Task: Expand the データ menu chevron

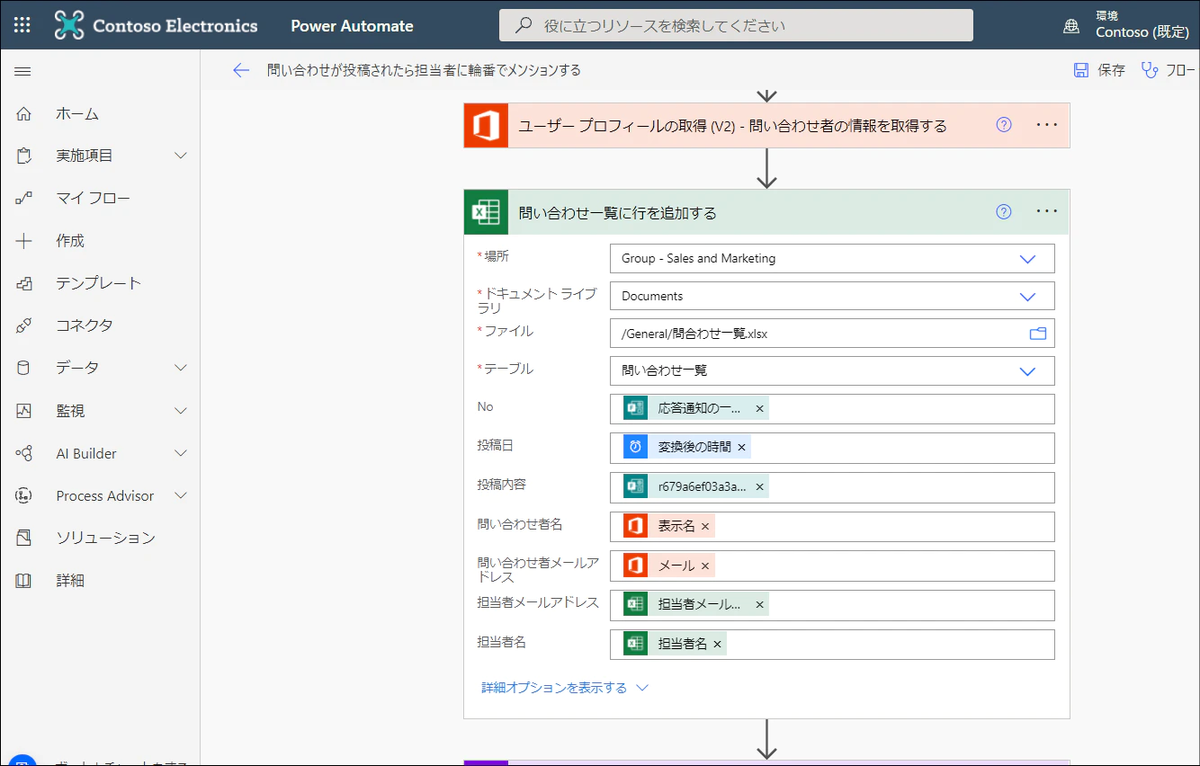Action: click(181, 368)
